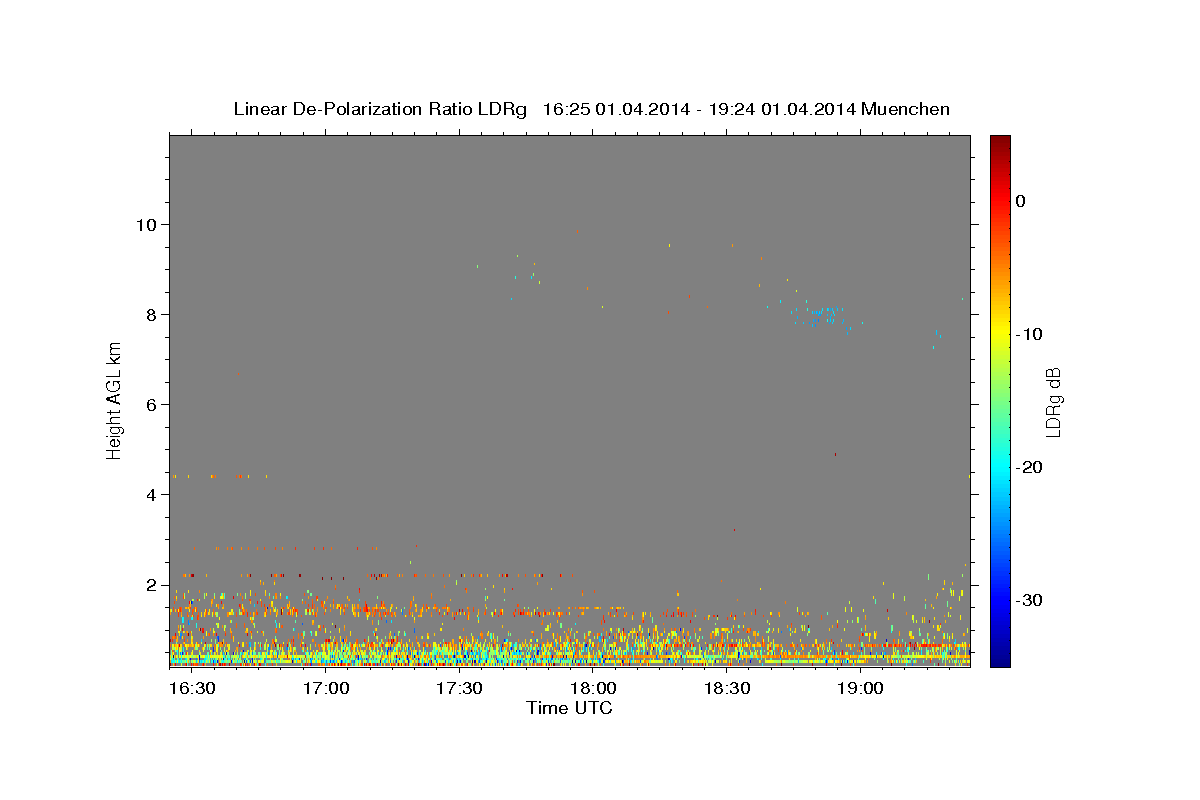Click the colorbar value -20

pyautogui.click(x=1030, y=467)
